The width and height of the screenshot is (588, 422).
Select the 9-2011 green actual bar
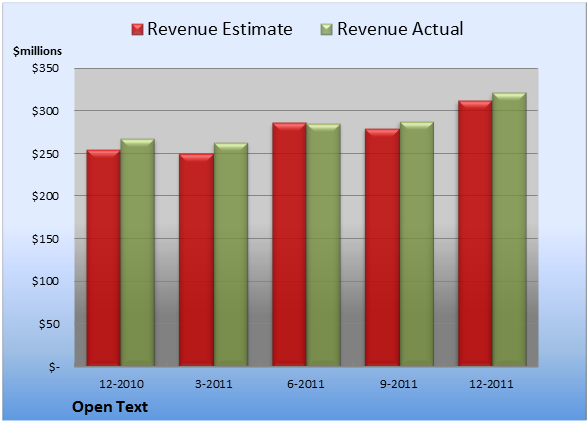click(x=417, y=244)
